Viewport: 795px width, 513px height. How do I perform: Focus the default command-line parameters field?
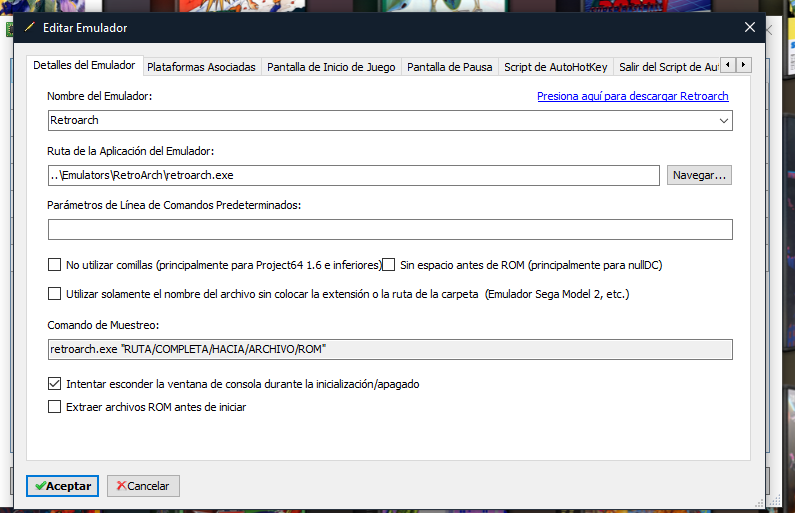pyautogui.click(x=390, y=230)
